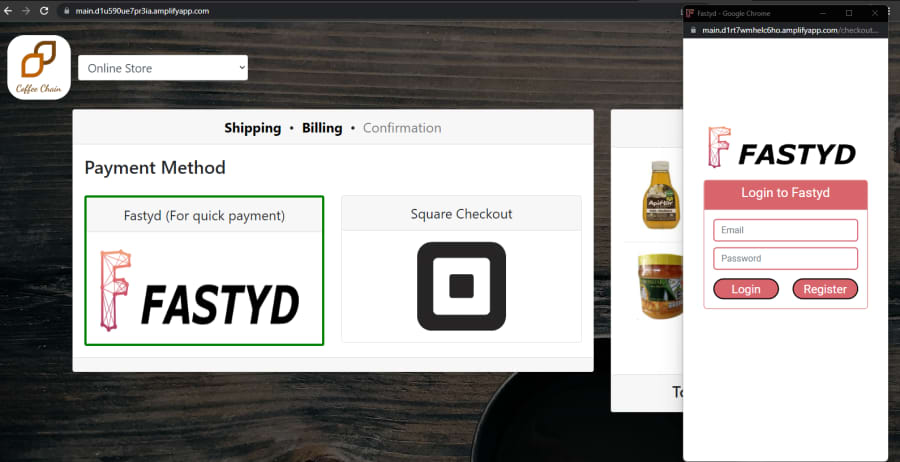Click the Register button
The width and height of the screenshot is (900, 462).
(825, 289)
